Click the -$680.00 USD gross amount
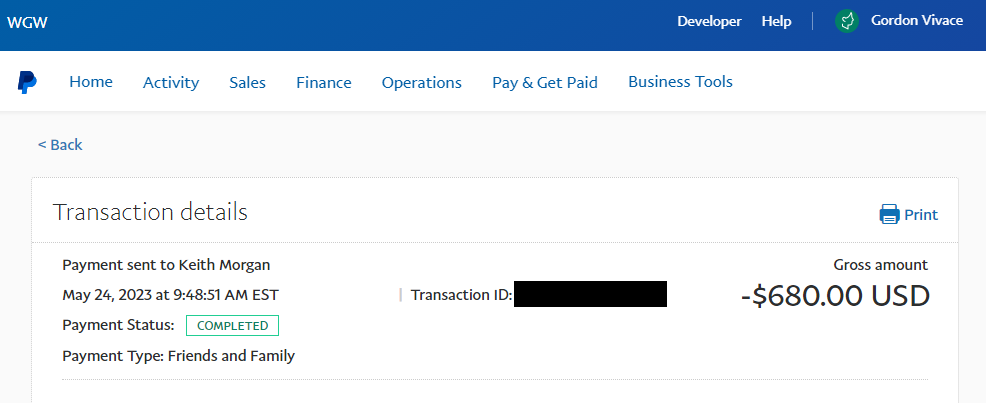The image size is (986, 403). (x=835, y=296)
